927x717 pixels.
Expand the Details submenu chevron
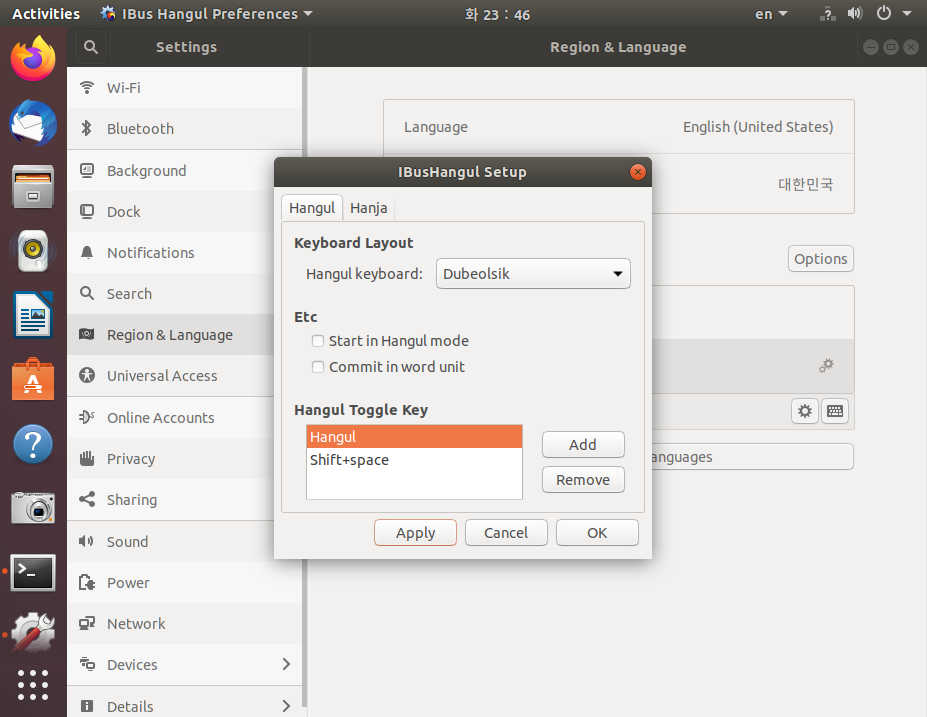coord(286,706)
